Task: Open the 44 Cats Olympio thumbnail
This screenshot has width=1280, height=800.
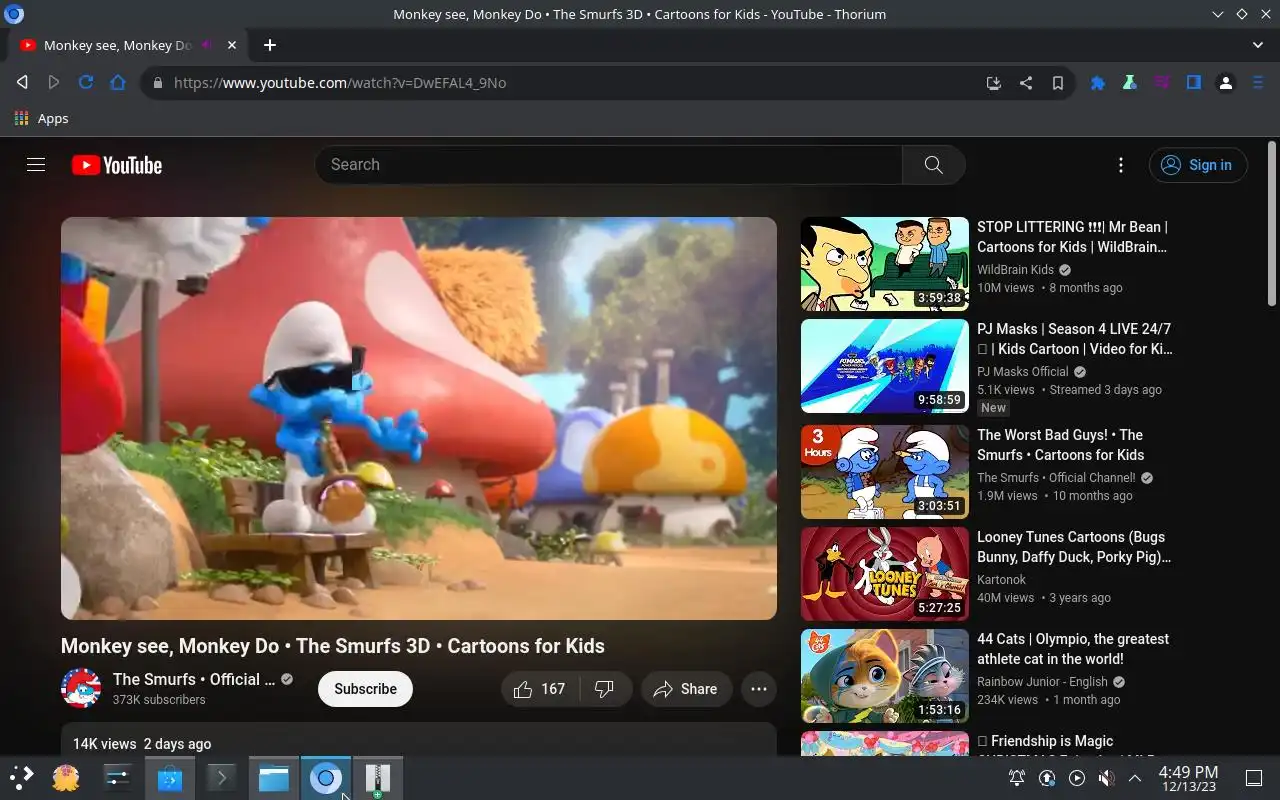Action: click(x=885, y=676)
